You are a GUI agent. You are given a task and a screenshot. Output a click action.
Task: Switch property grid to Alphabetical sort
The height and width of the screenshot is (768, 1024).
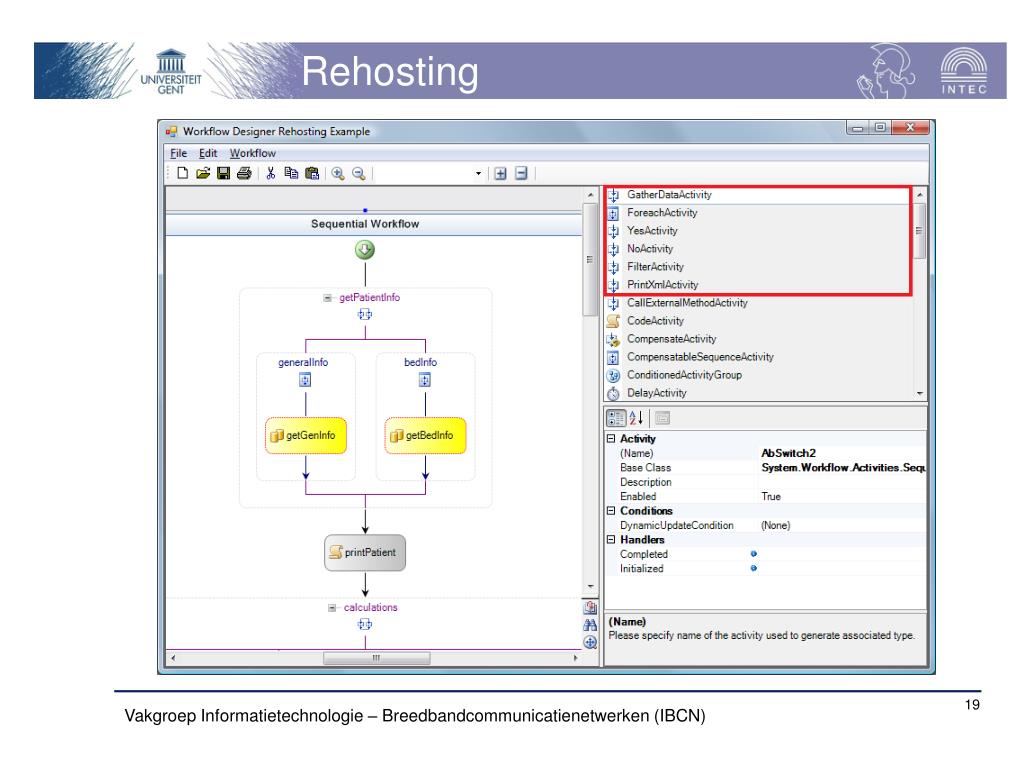click(637, 418)
